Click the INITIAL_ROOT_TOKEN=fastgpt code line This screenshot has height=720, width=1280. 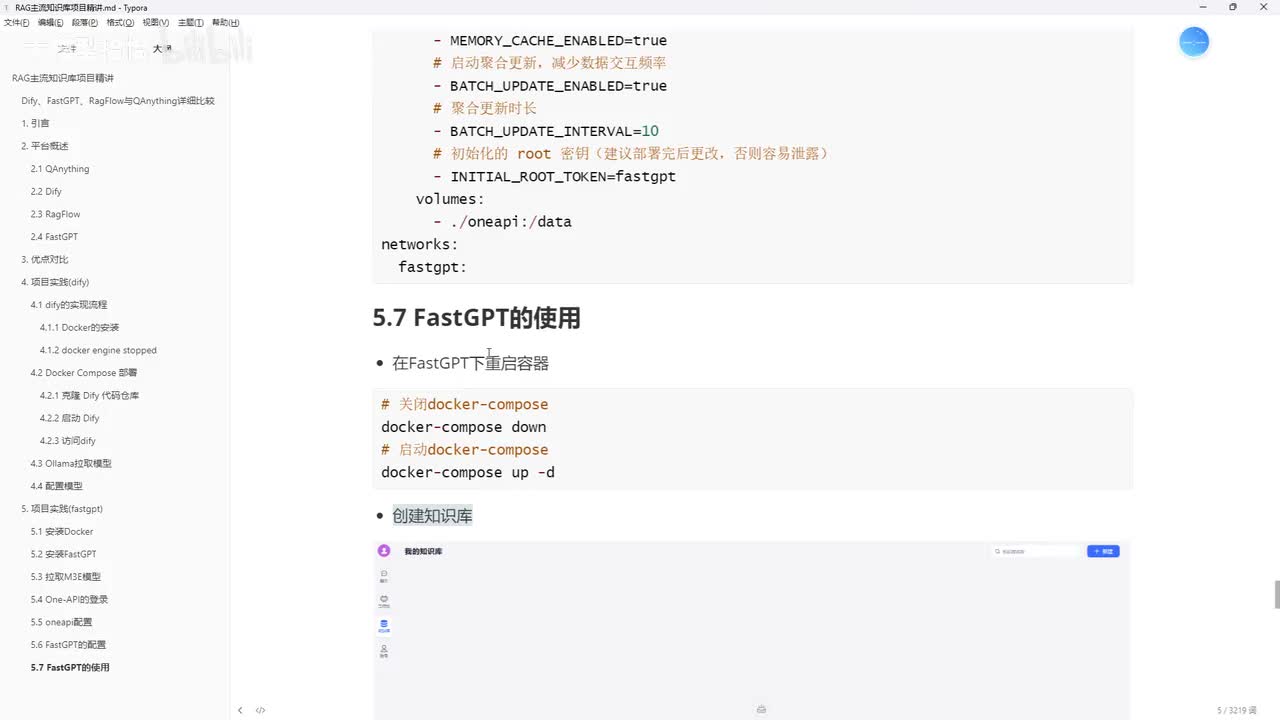563,177
